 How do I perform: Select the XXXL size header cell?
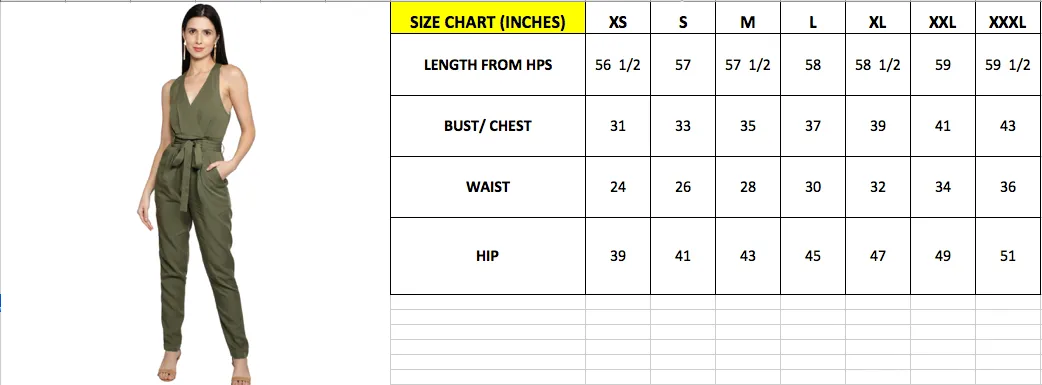coord(1008,18)
